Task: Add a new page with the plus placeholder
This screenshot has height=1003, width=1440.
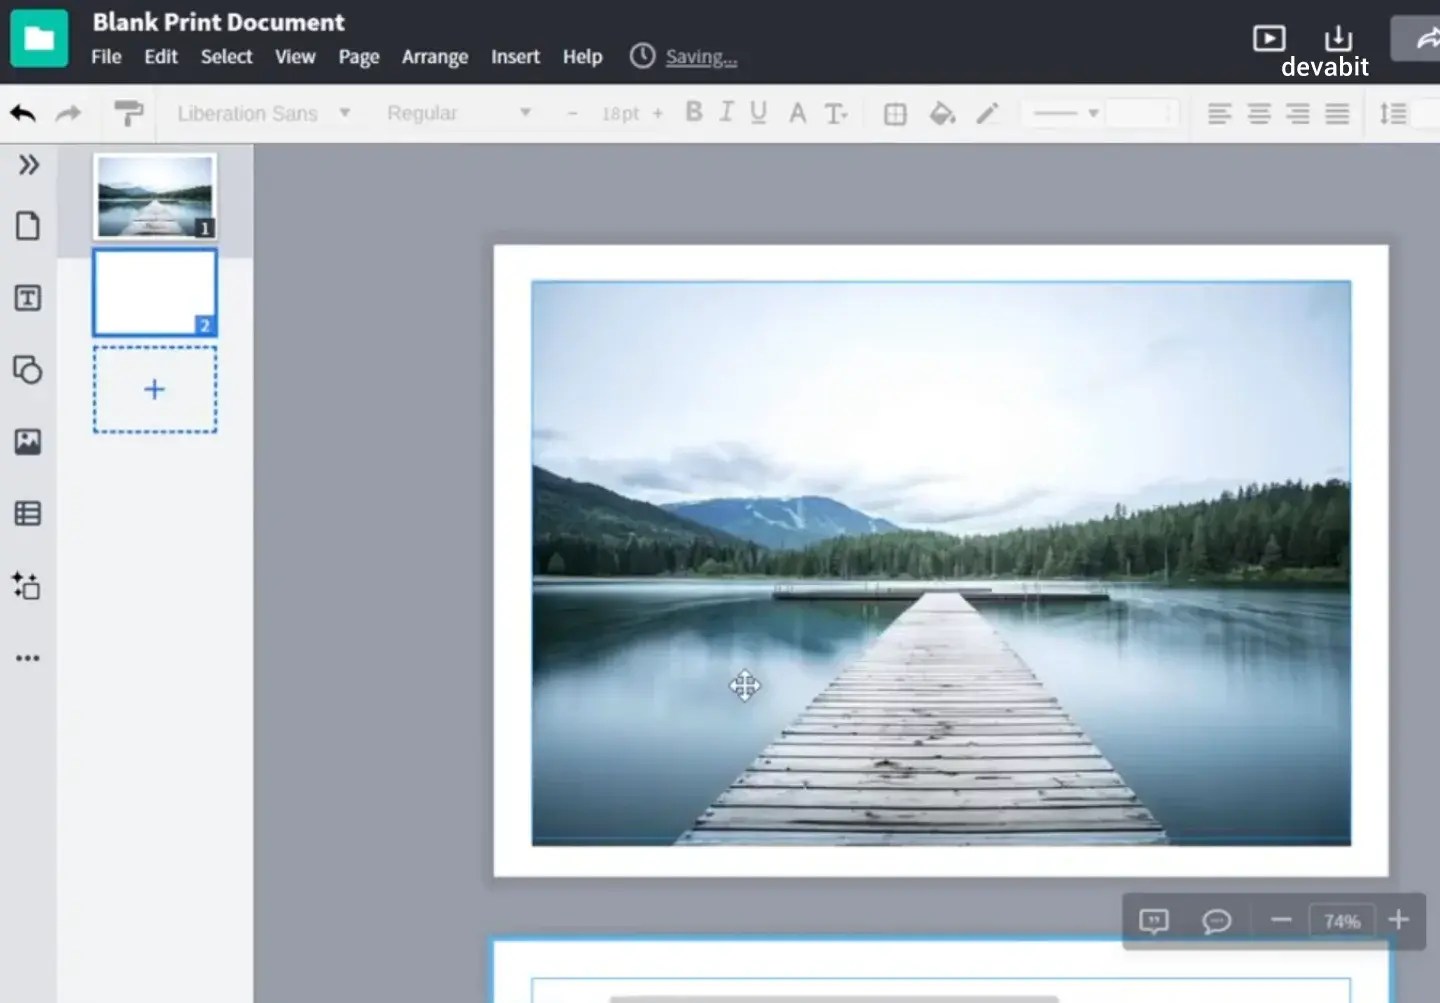Action: [154, 389]
